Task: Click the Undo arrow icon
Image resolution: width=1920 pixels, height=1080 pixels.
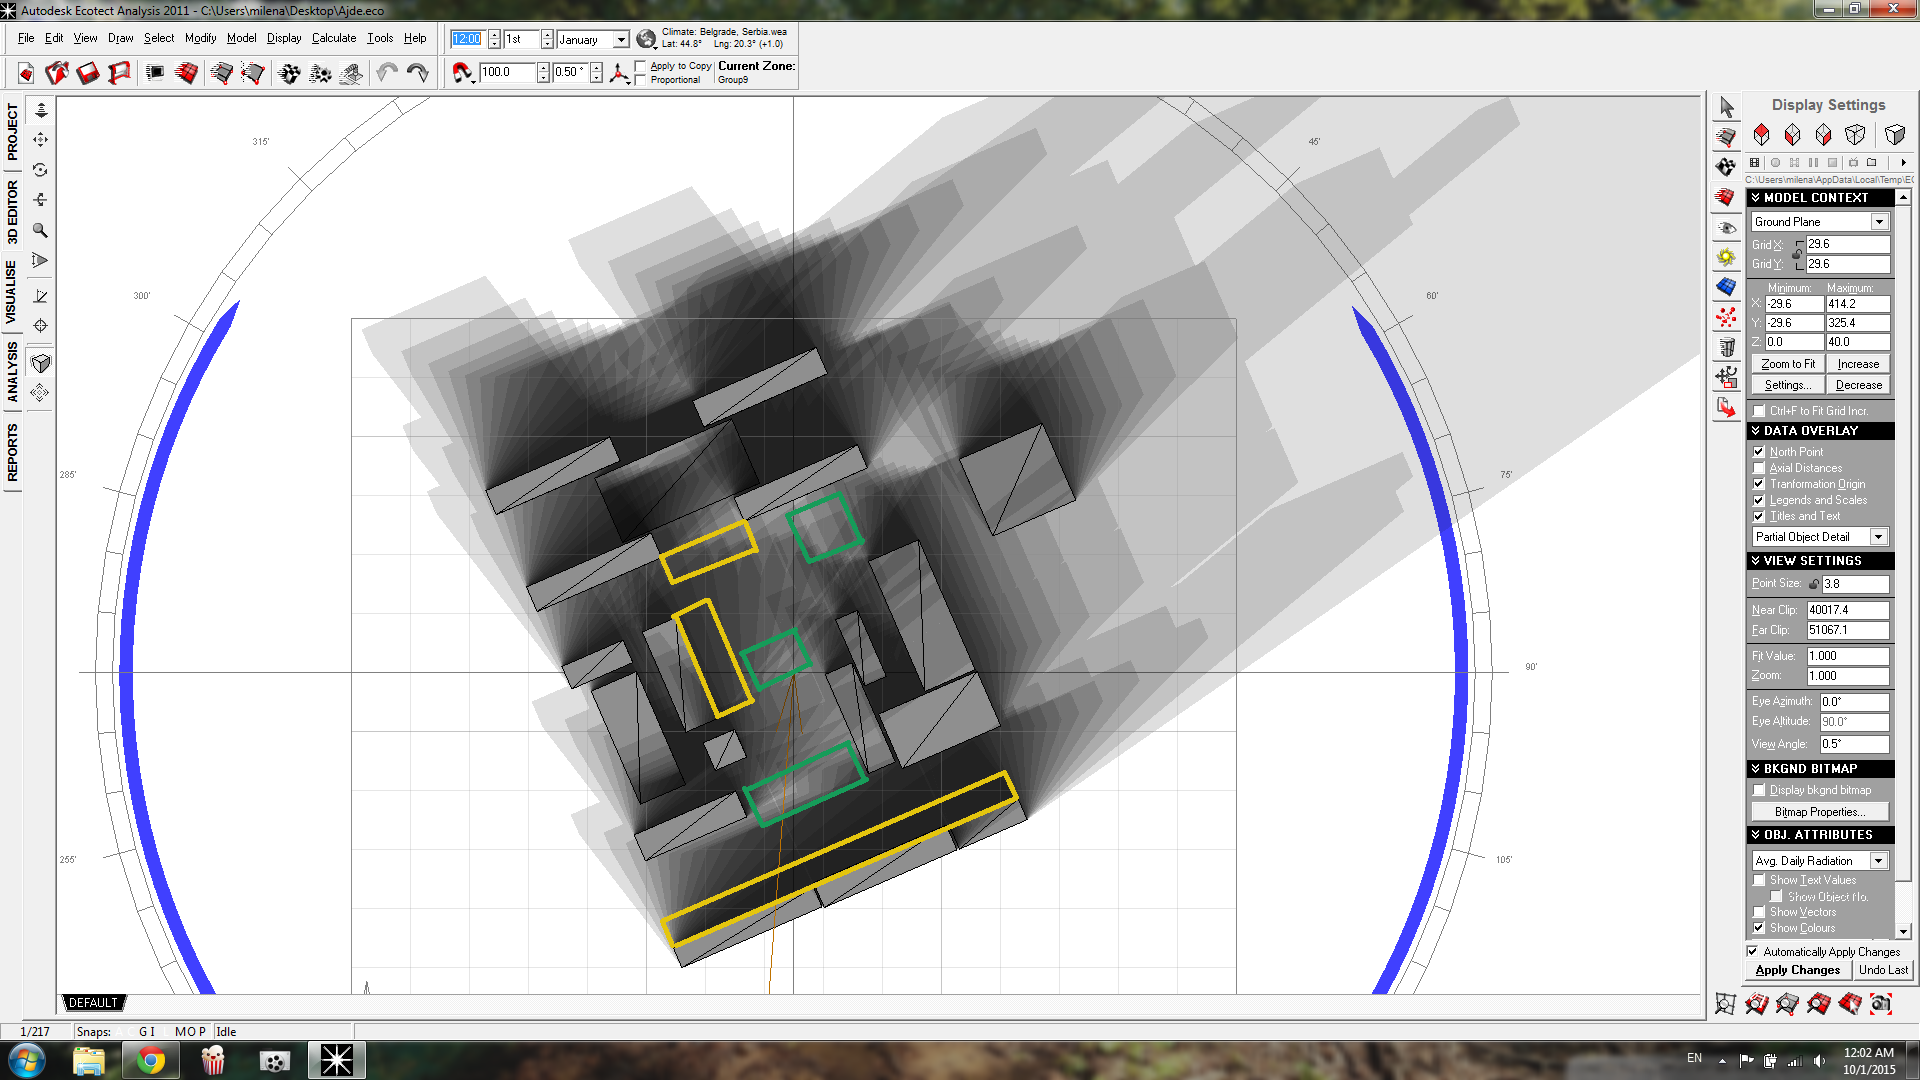Action: [387, 73]
